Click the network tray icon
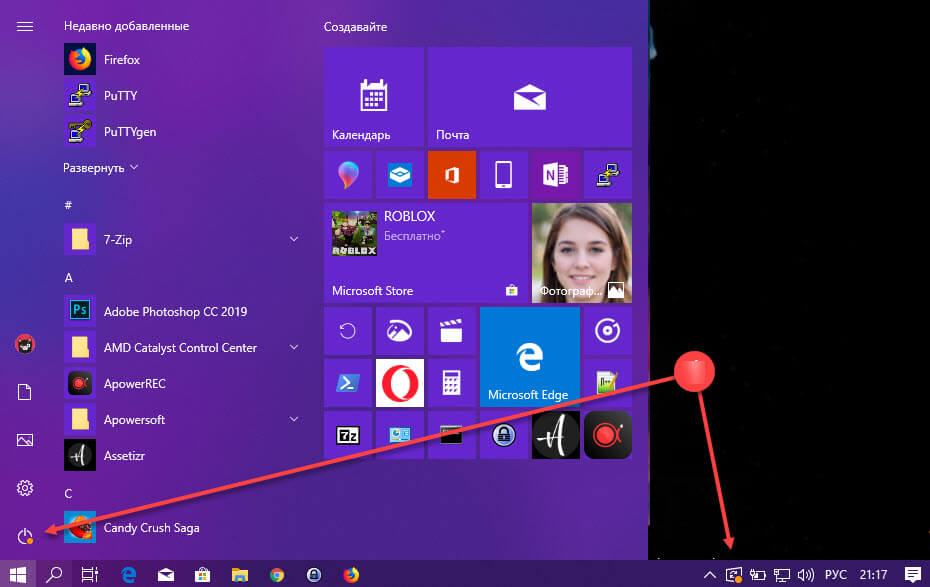Viewport: 930px width, 587px height. click(782, 574)
